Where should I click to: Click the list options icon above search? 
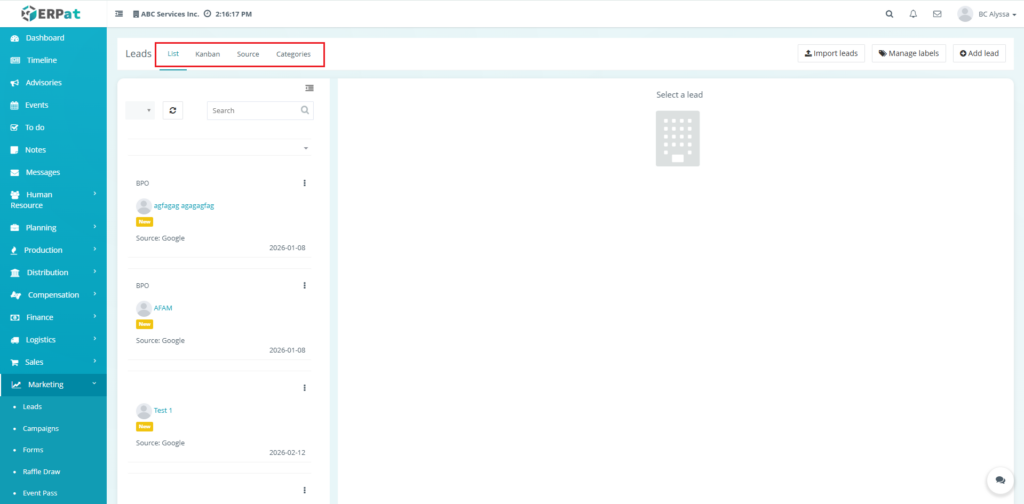coord(309,88)
